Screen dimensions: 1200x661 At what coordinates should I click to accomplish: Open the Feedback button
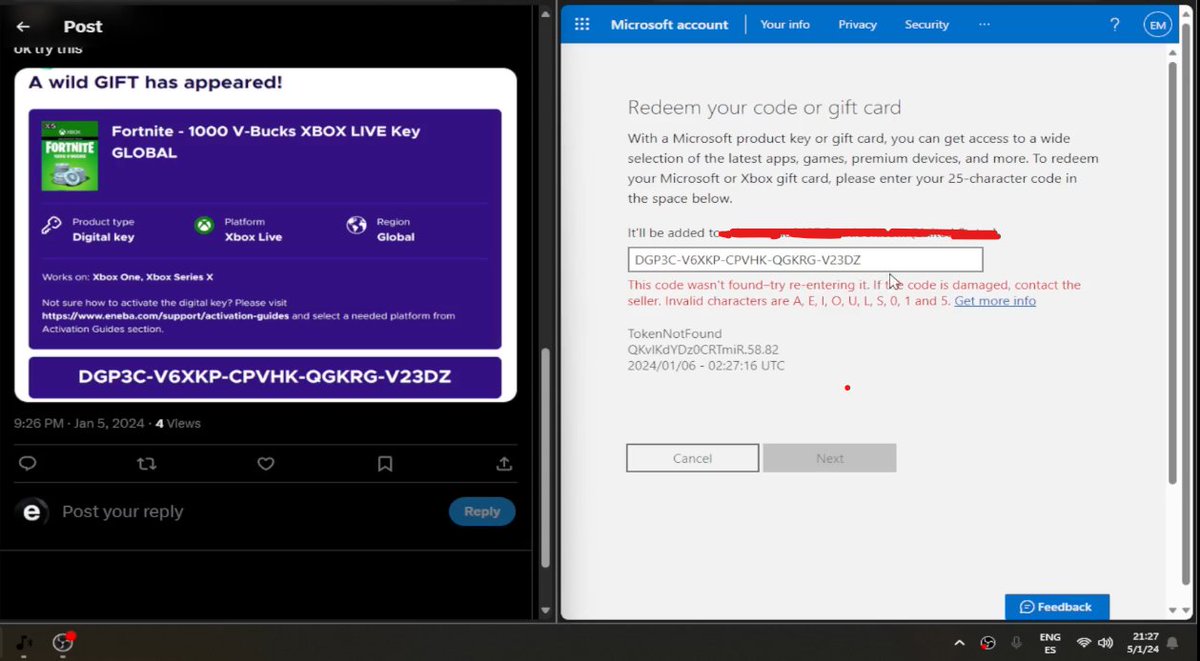coord(1056,607)
